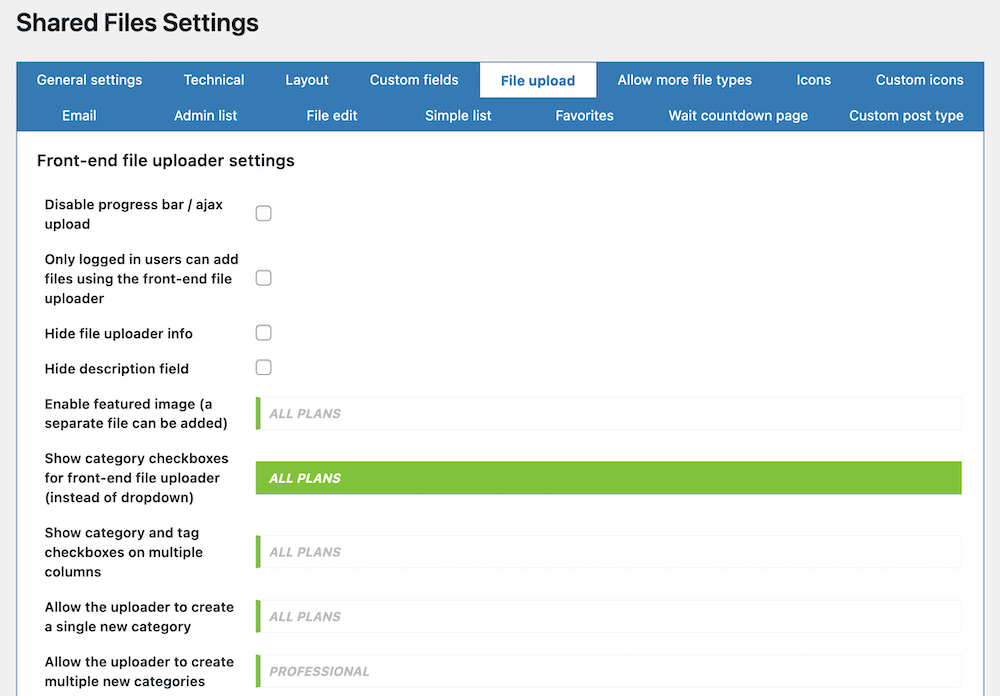Click the Hide file uploader info label

(x=119, y=334)
